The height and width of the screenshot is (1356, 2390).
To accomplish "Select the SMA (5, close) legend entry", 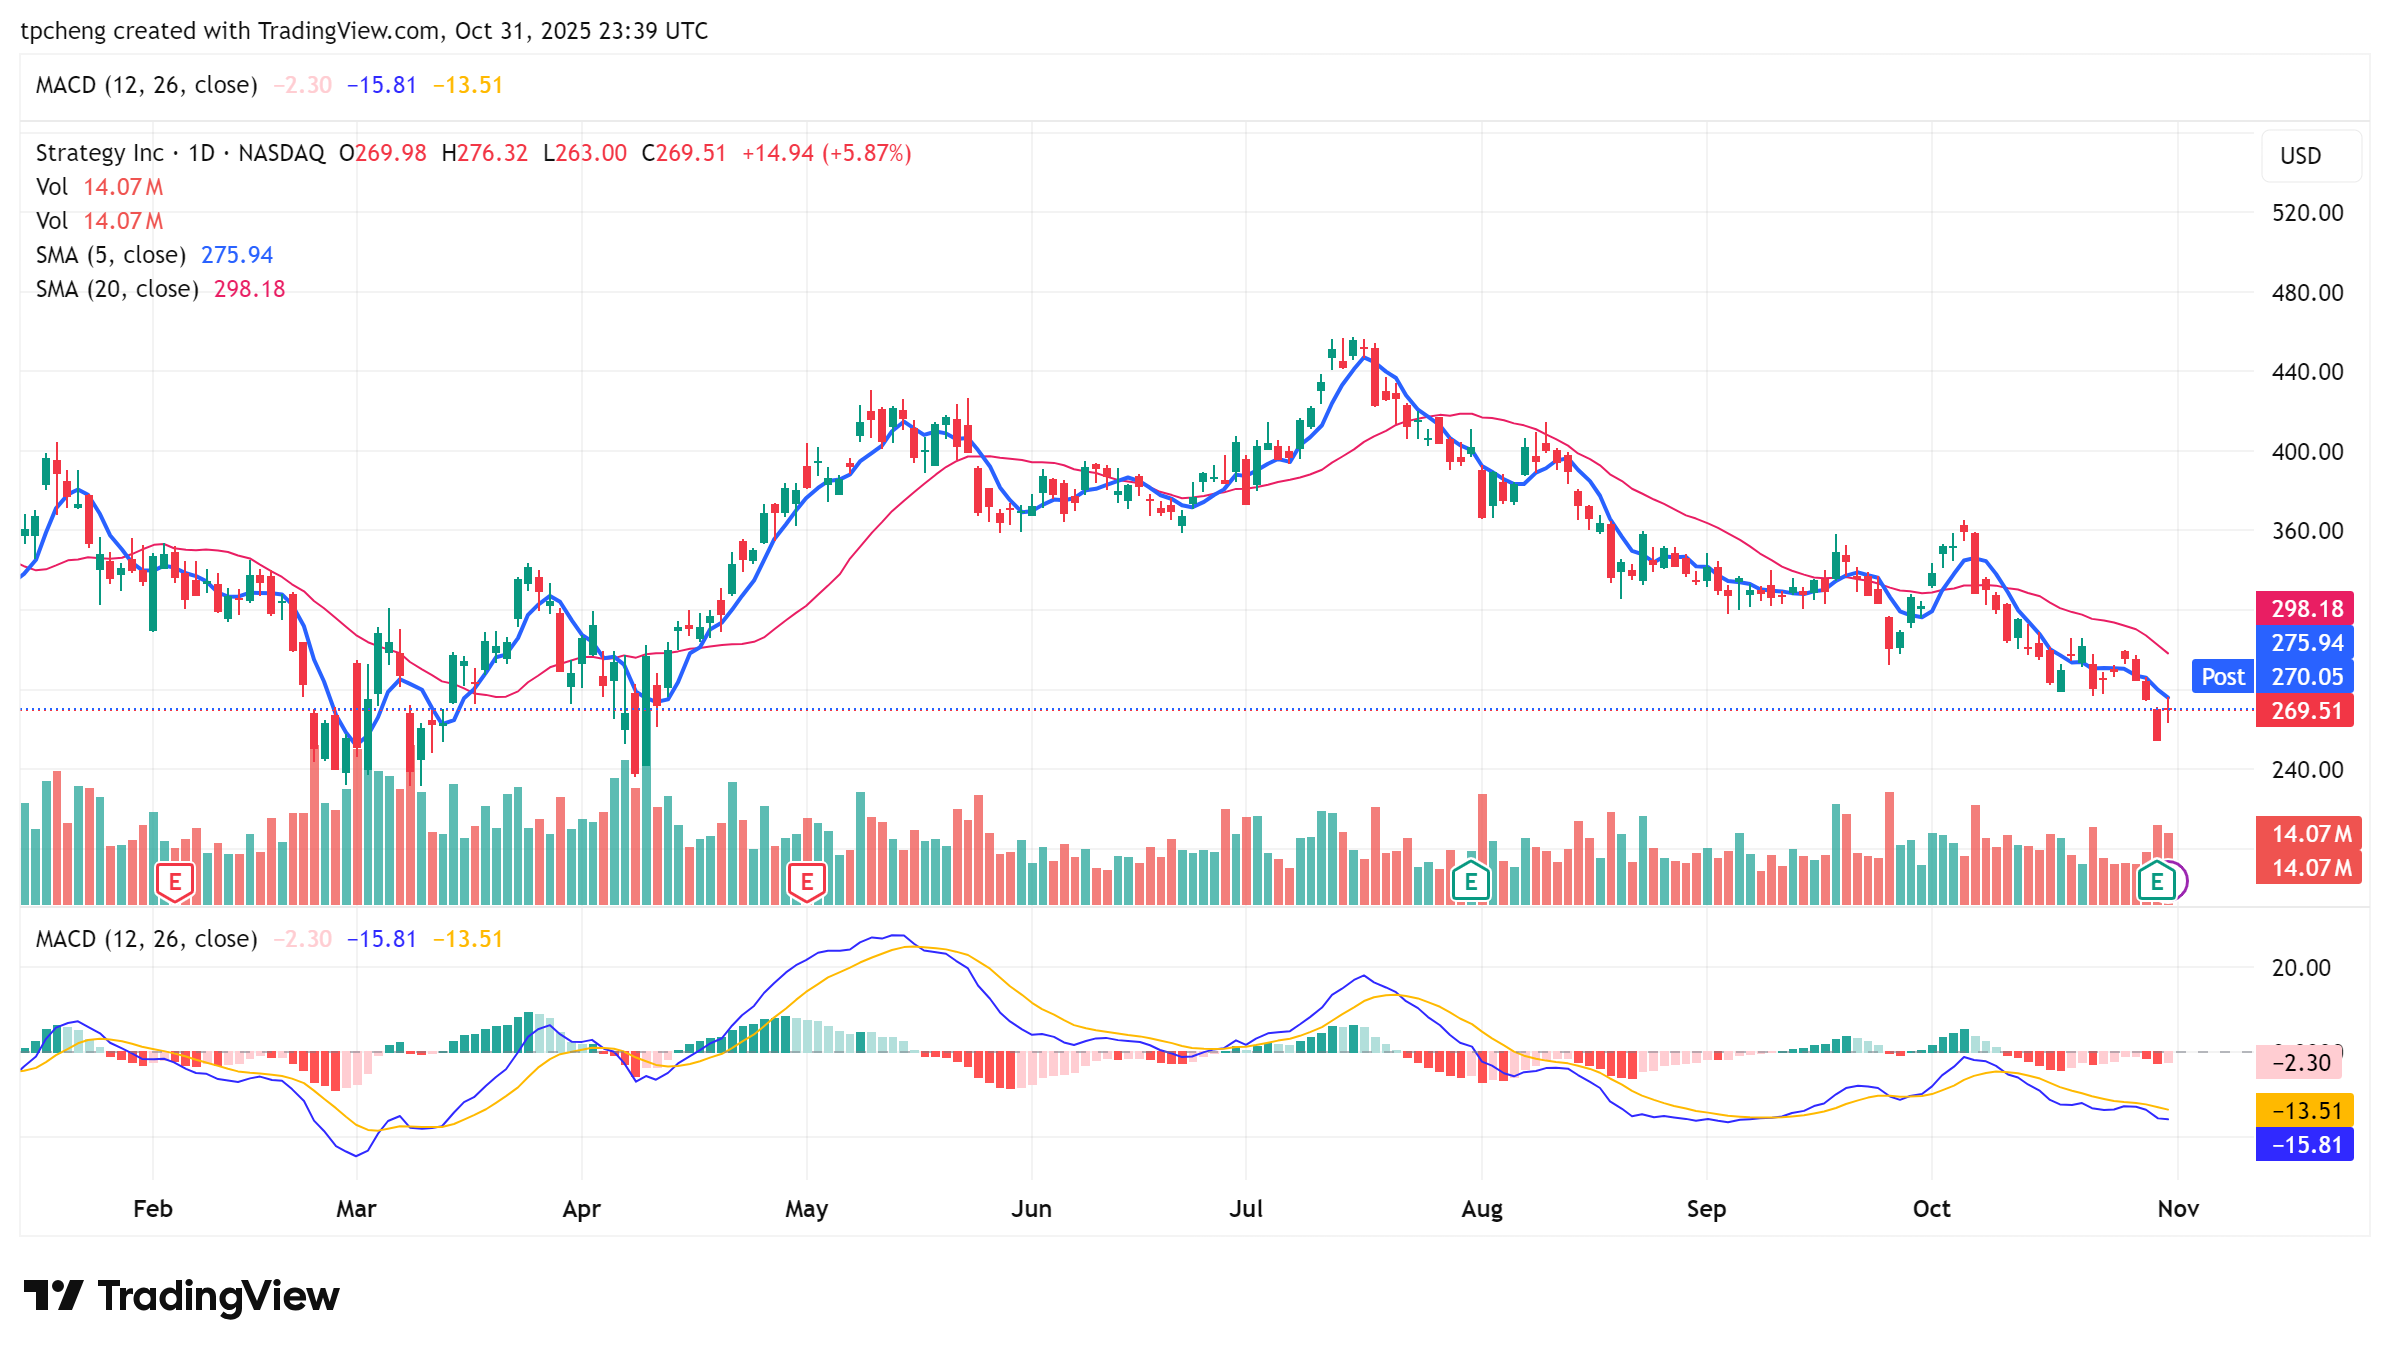I will 110,255.
